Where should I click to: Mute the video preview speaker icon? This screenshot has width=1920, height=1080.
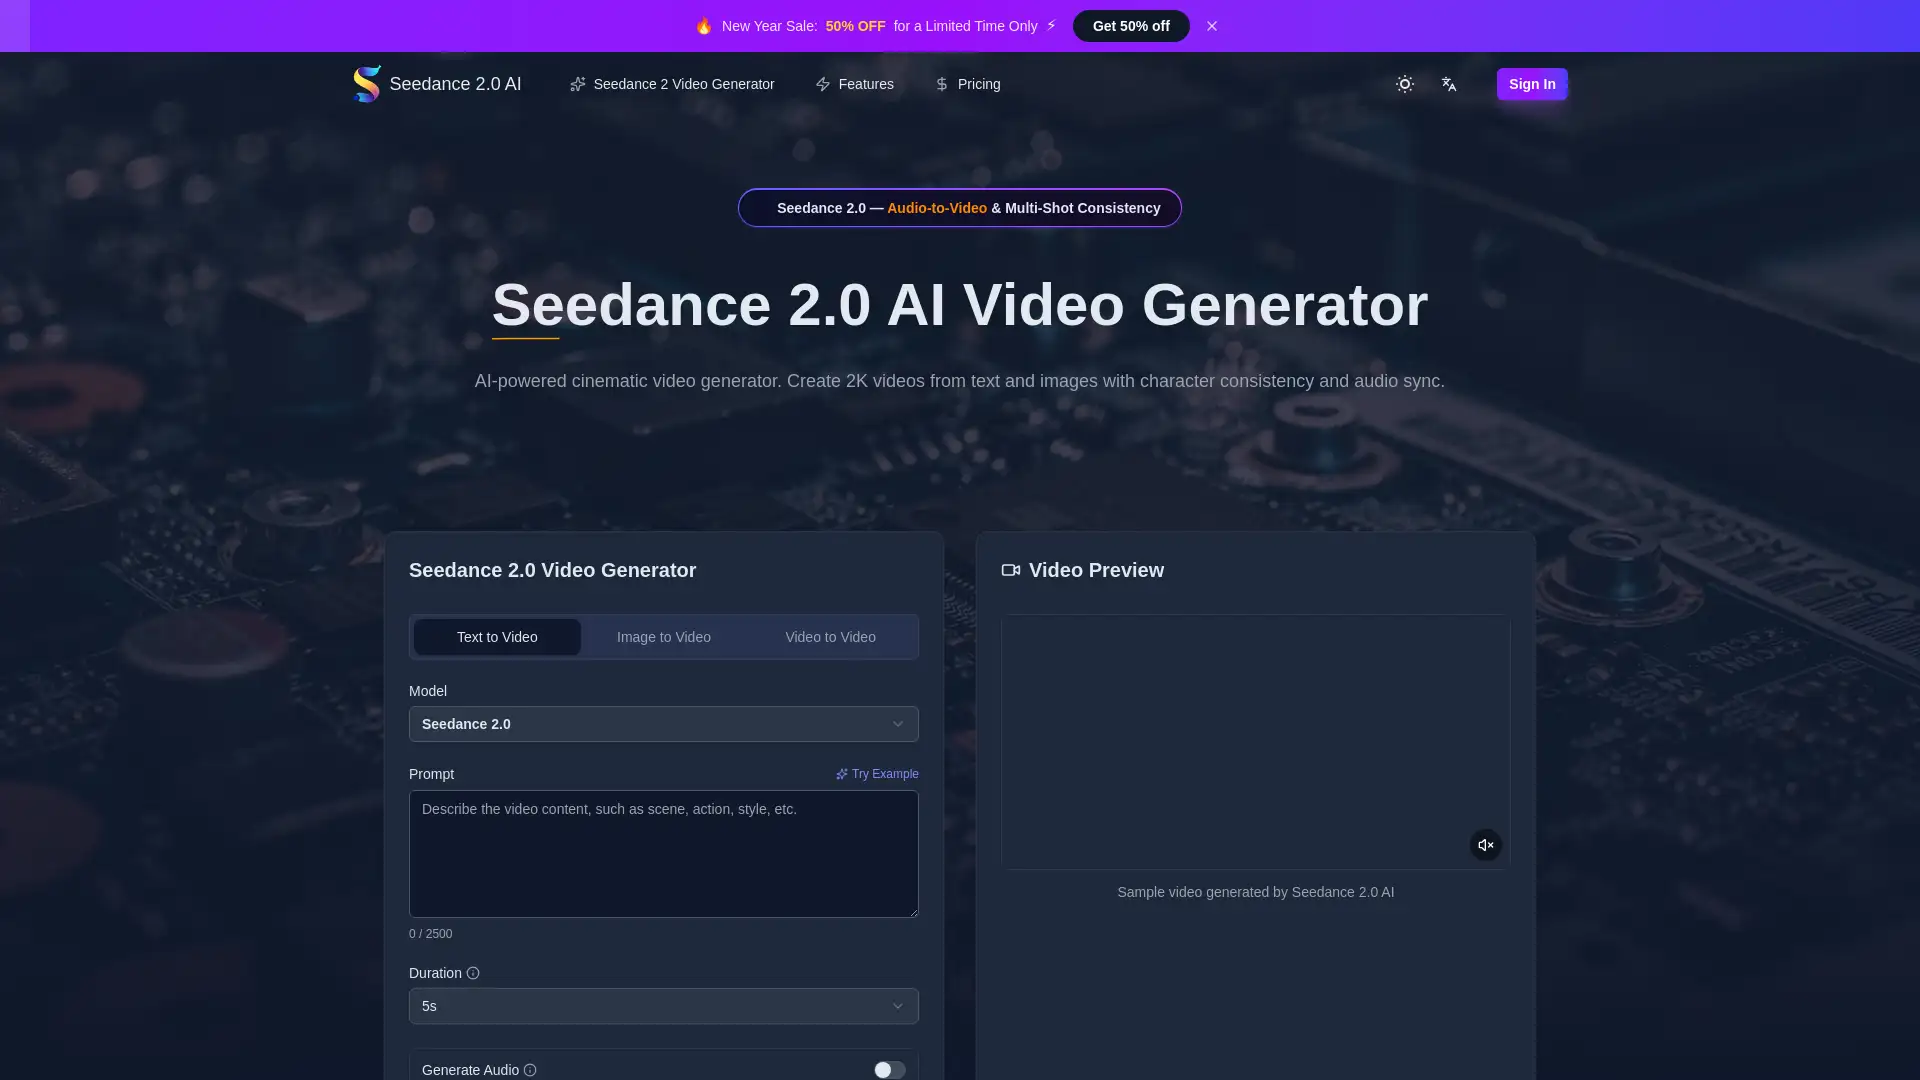[x=1485, y=845]
